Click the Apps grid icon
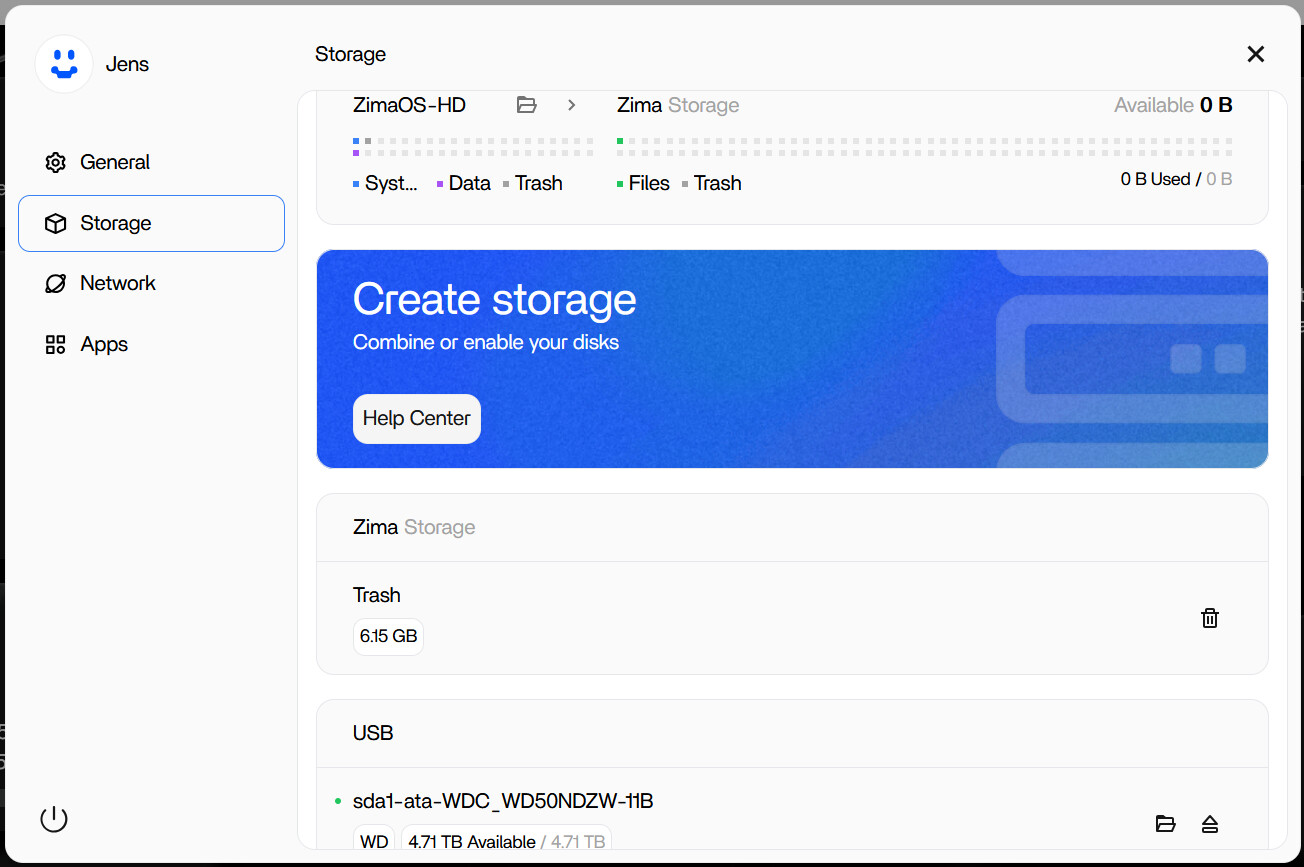1304x867 pixels. [56, 345]
